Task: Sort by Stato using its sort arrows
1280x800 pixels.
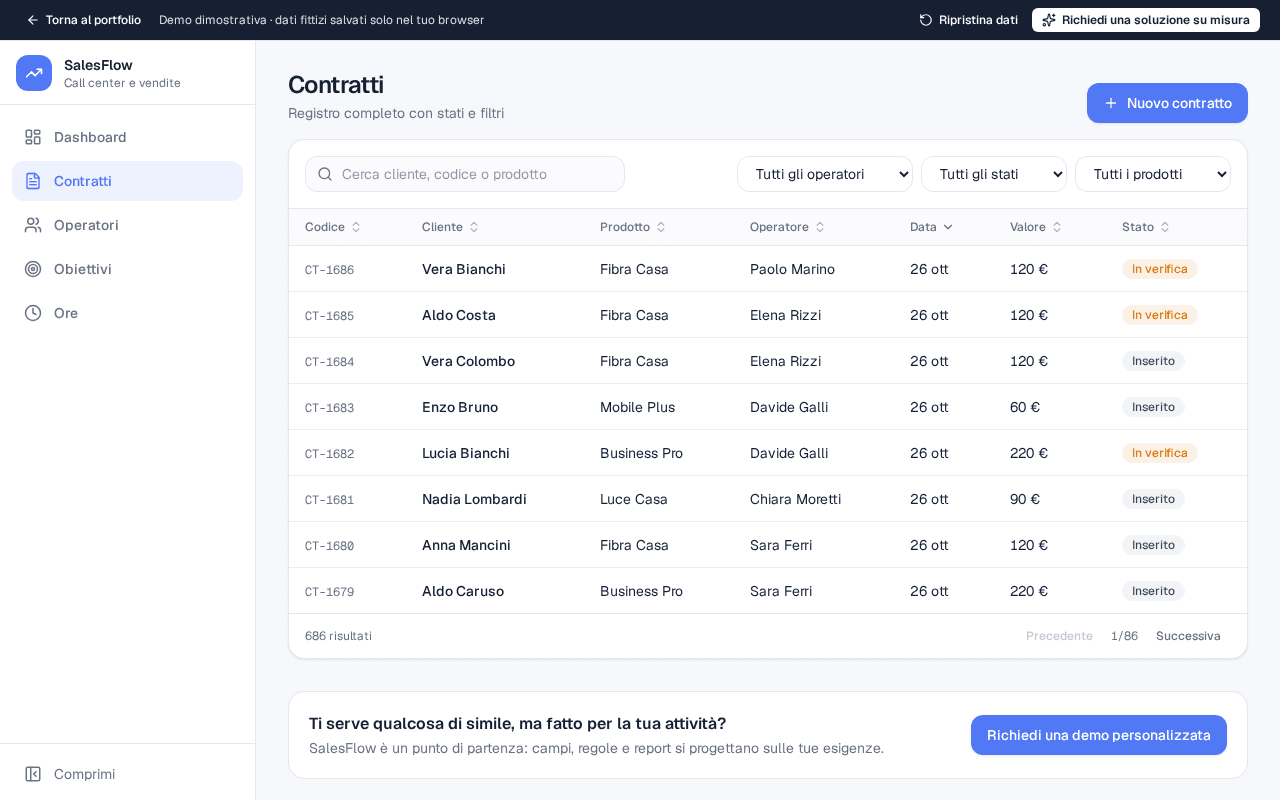Action: coord(1165,227)
